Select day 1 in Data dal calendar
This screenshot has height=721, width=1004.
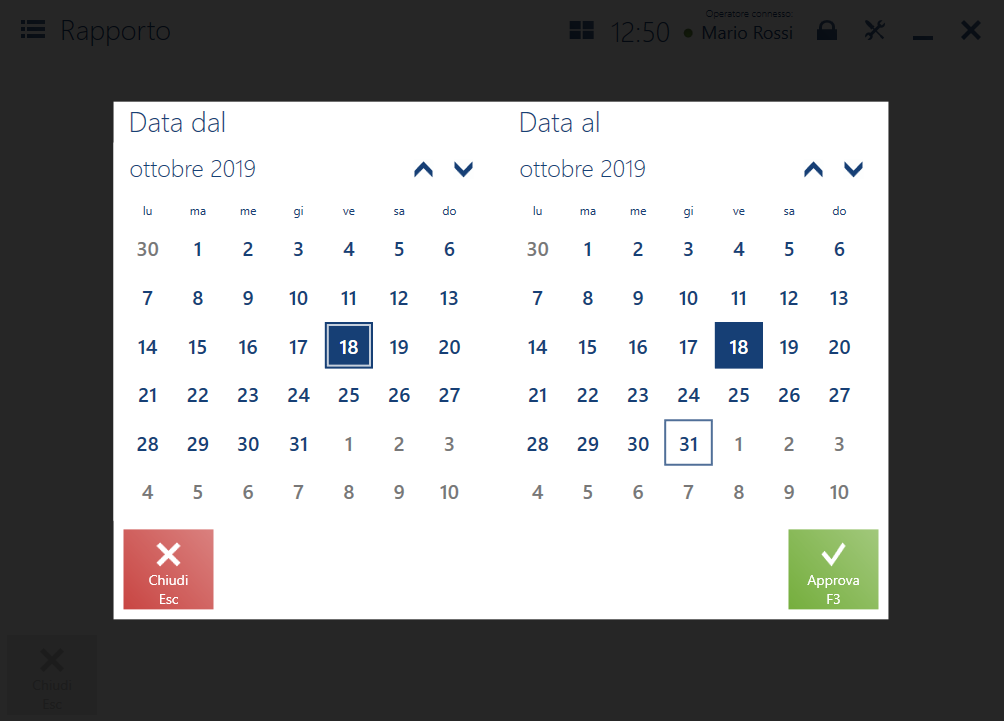pos(198,249)
